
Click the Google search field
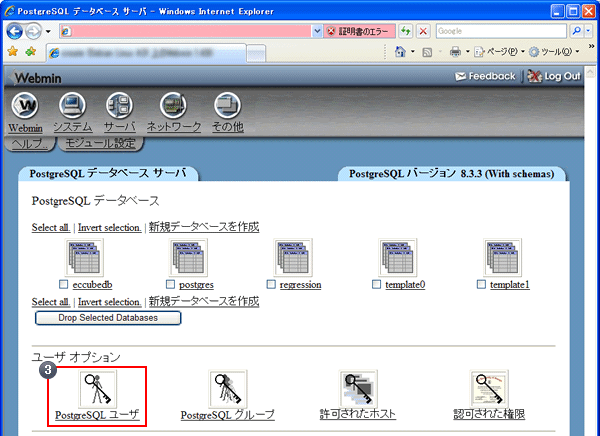pyautogui.click(x=501, y=31)
